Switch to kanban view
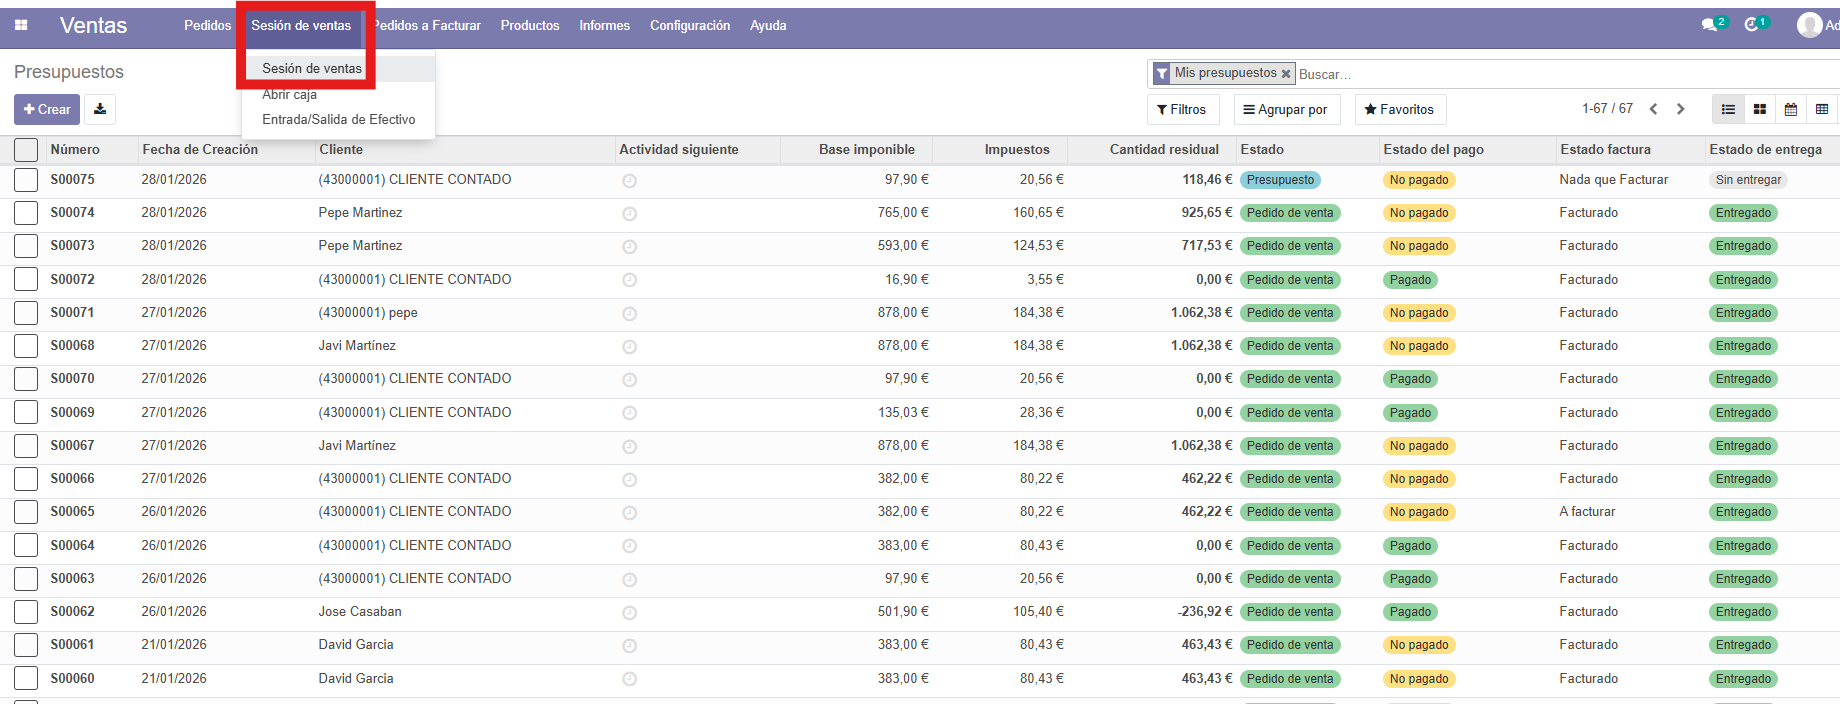This screenshot has width=1840, height=704. [1760, 109]
